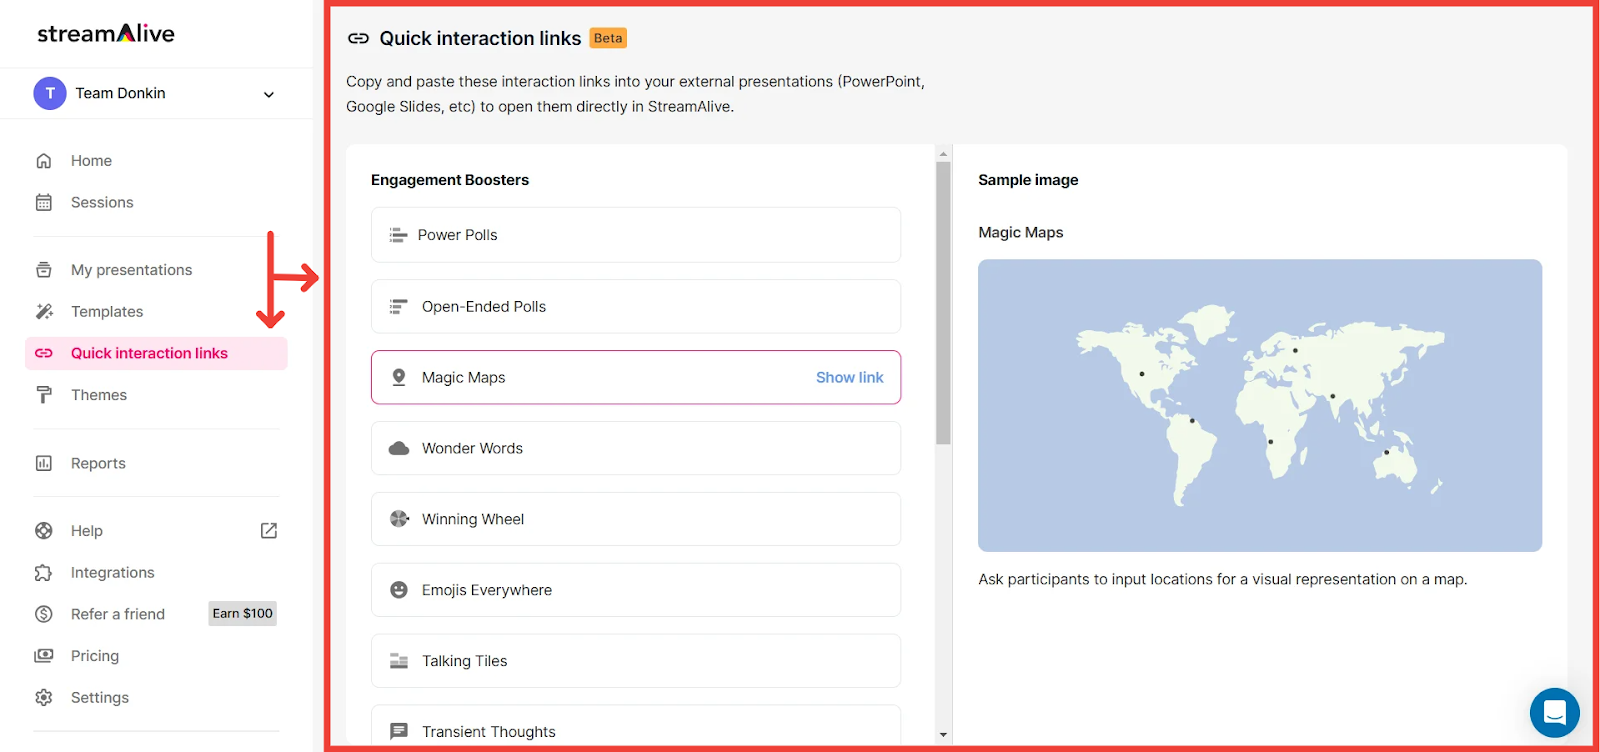This screenshot has width=1600, height=752.
Task: Click the Settings gear icon
Action: (x=44, y=698)
